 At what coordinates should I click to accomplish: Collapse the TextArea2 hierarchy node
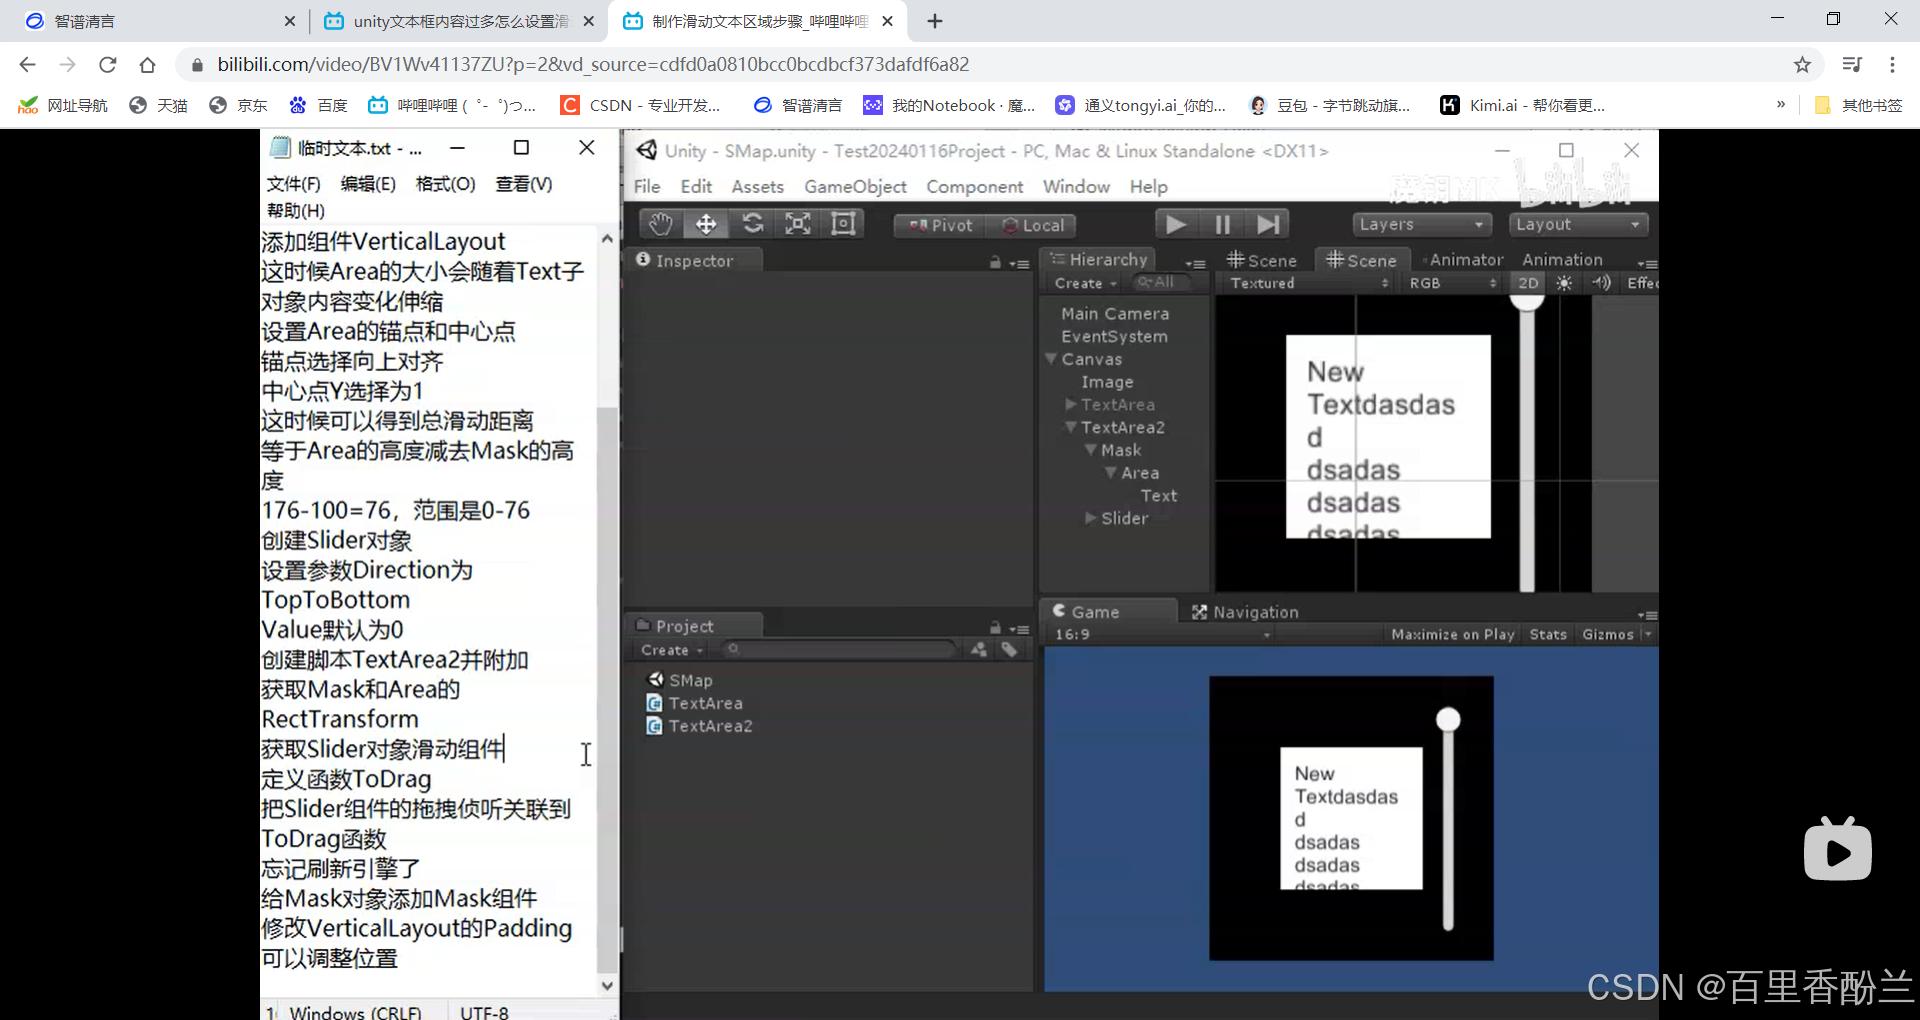1071,427
